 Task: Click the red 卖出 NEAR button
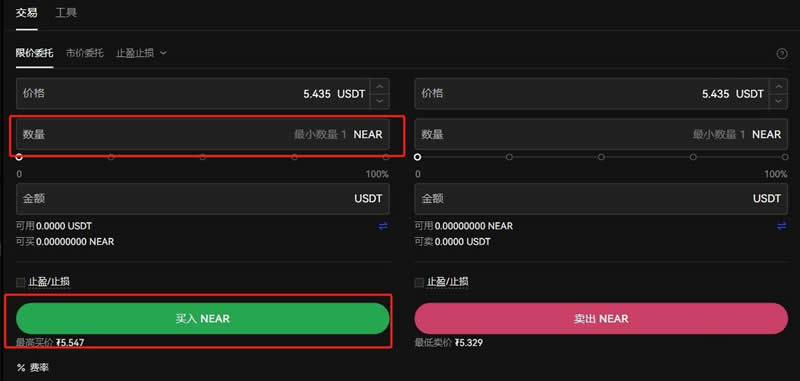(601, 319)
